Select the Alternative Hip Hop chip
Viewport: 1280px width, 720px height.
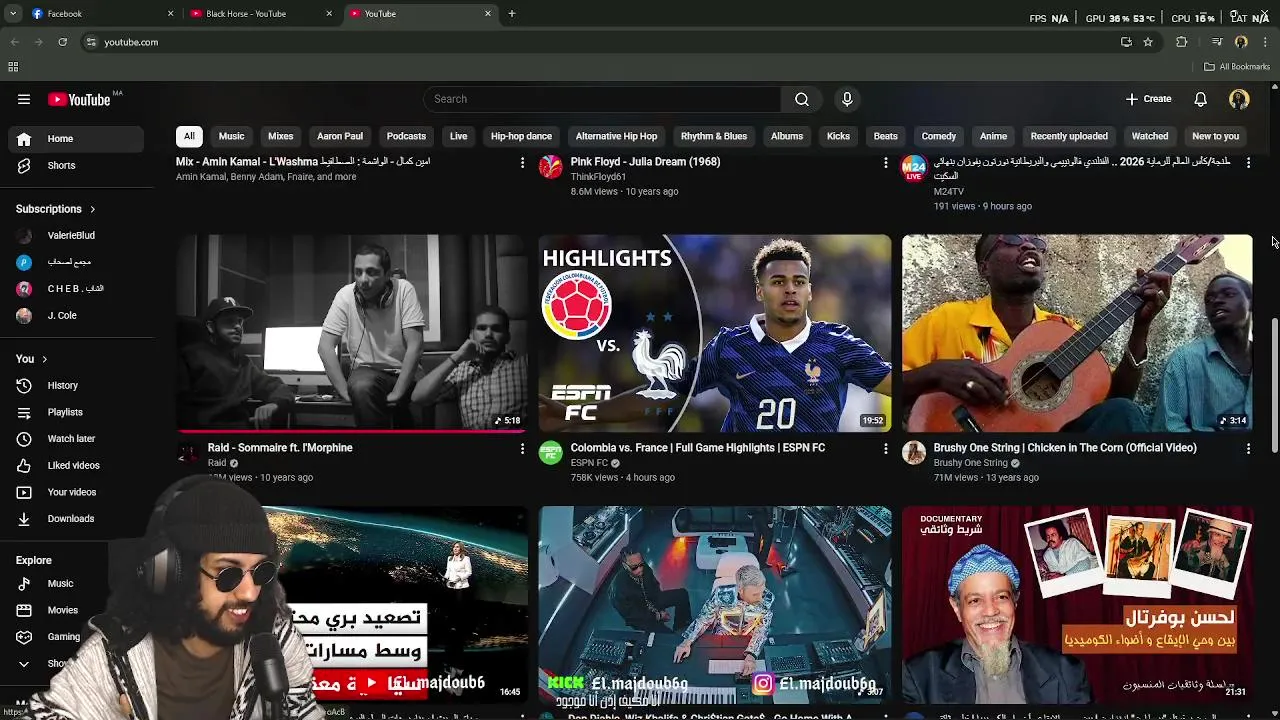616,136
